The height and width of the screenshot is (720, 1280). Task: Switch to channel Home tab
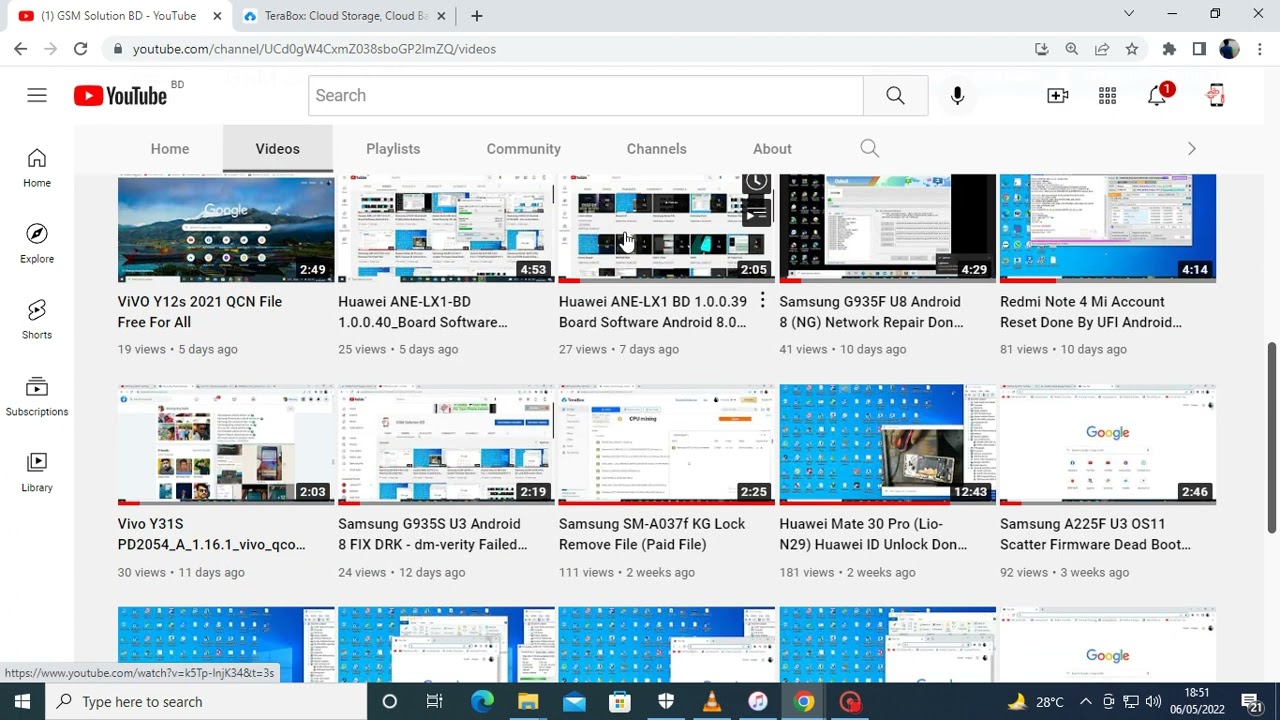(x=170, y=148)
